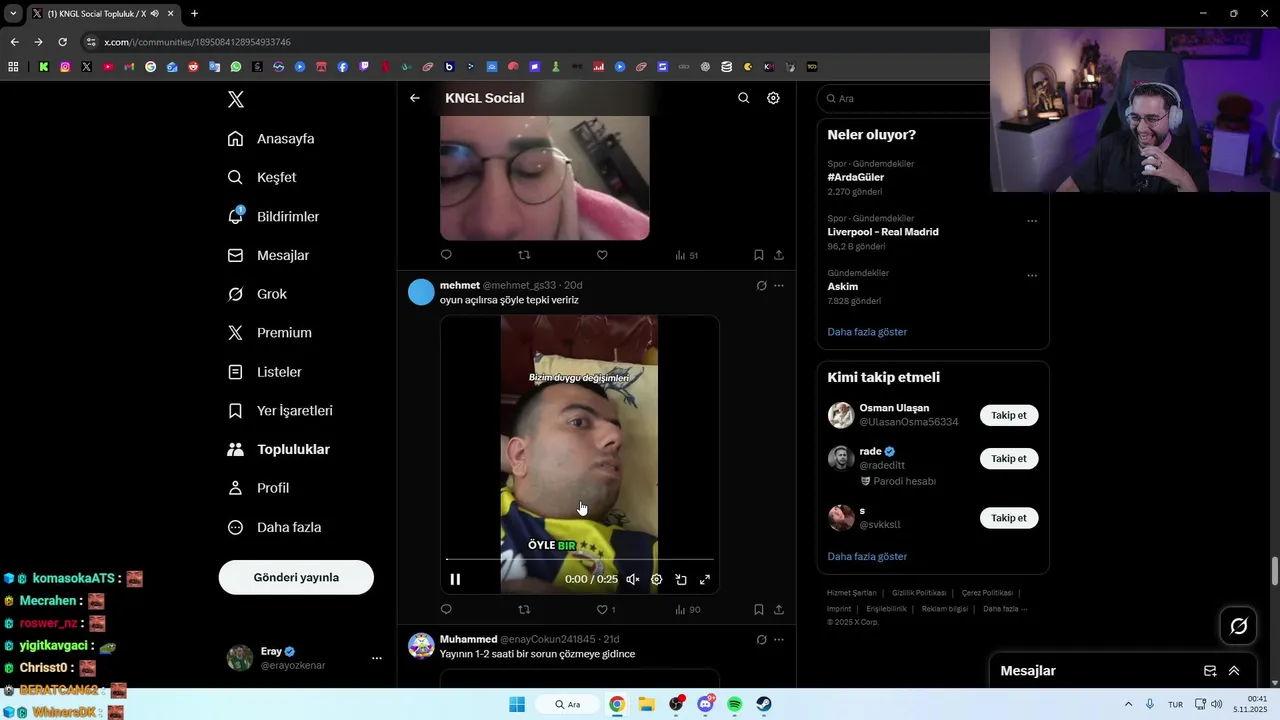Open Topluluklar communities
This screenshot has width=1280, height=720.
(279, 449)
